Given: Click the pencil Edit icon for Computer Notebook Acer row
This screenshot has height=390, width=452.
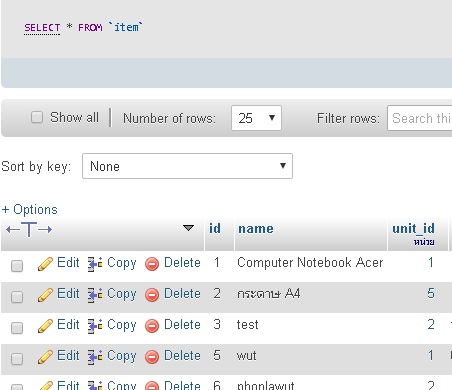Looking at the screenshot, I should pos(45,264).
